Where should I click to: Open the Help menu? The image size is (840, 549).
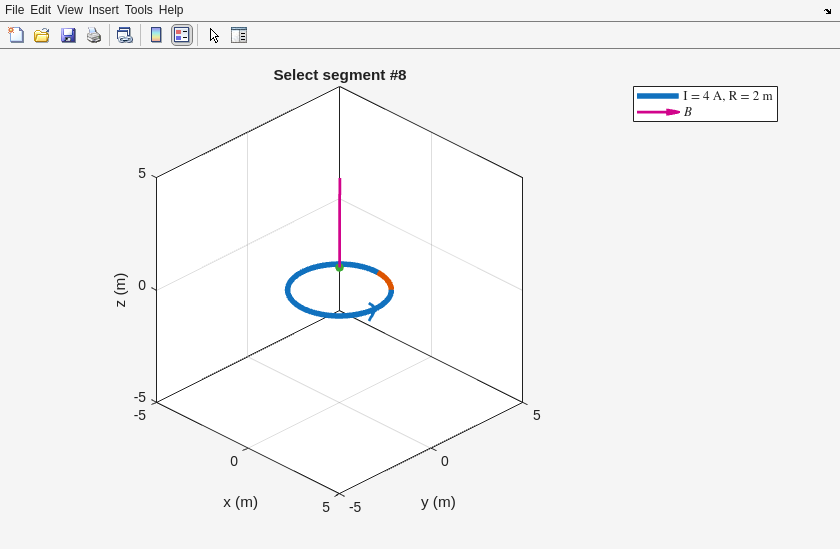171,10
